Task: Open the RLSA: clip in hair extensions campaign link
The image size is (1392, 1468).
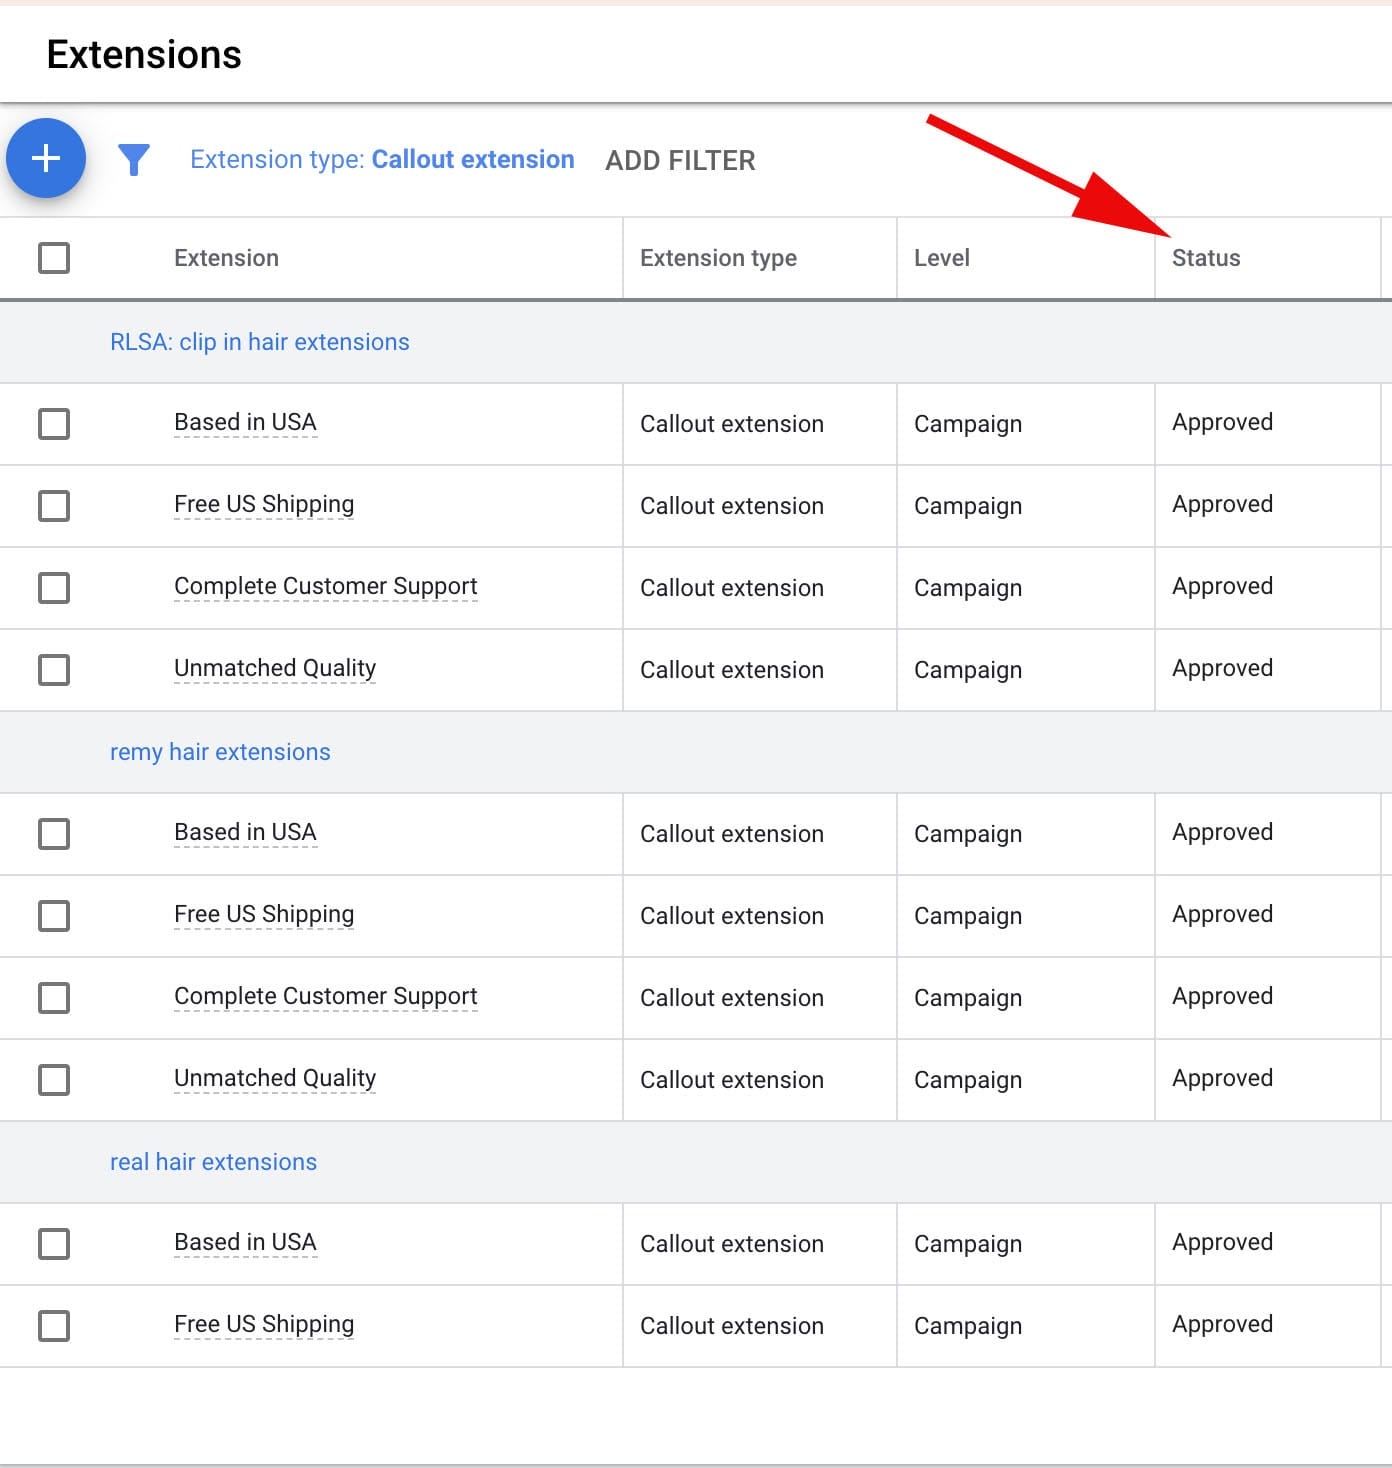Action: [260, 342]
